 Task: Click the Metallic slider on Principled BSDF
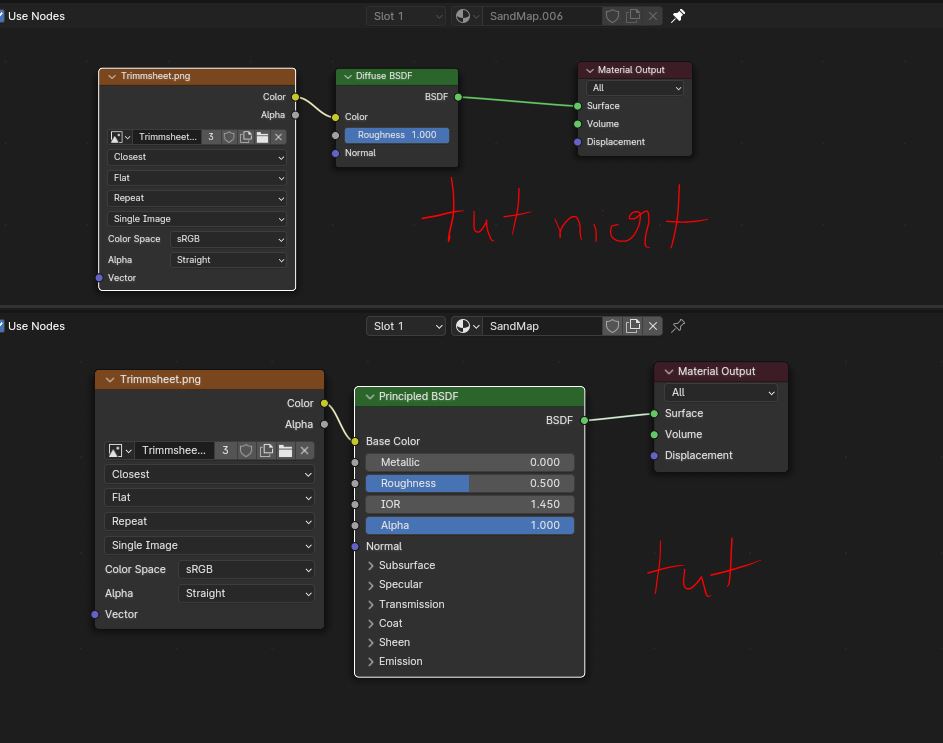469,462
